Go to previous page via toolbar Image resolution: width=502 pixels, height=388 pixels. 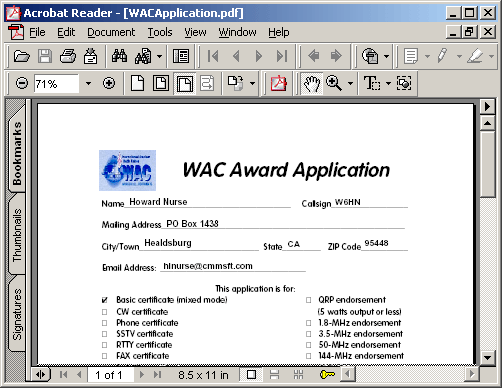point(236,56)
